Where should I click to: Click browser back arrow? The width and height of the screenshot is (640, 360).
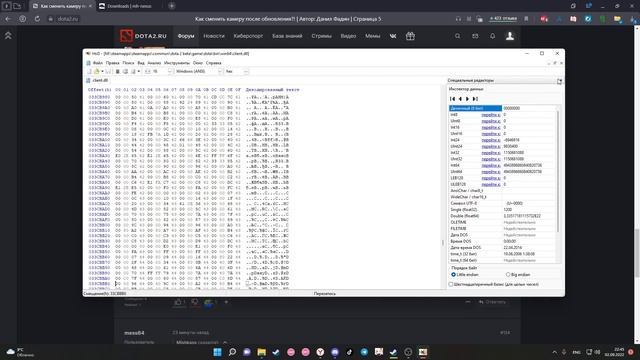pyautogui.click(x=8, y=19)
